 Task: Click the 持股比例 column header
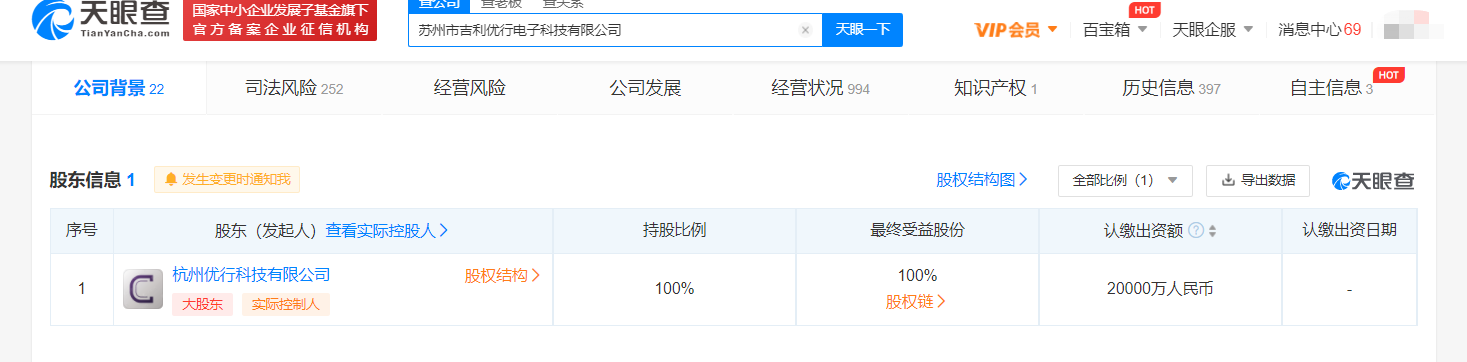[x=674, y=230]
